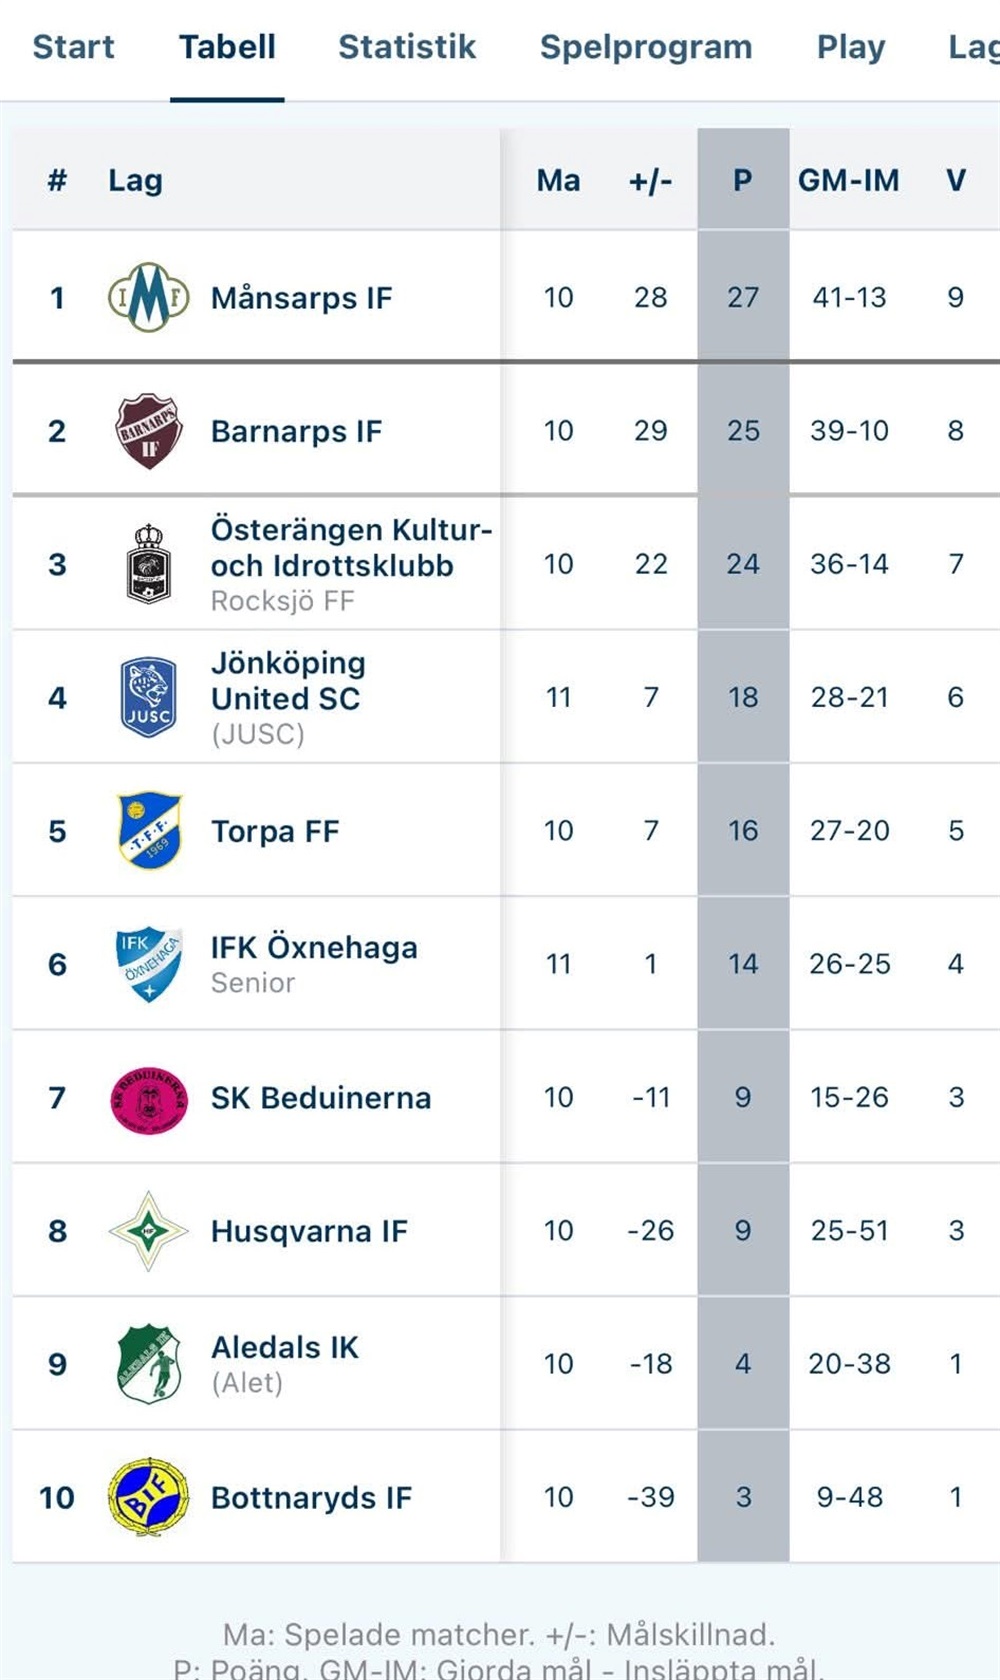Open the Play tab

[x=851, y=47]
